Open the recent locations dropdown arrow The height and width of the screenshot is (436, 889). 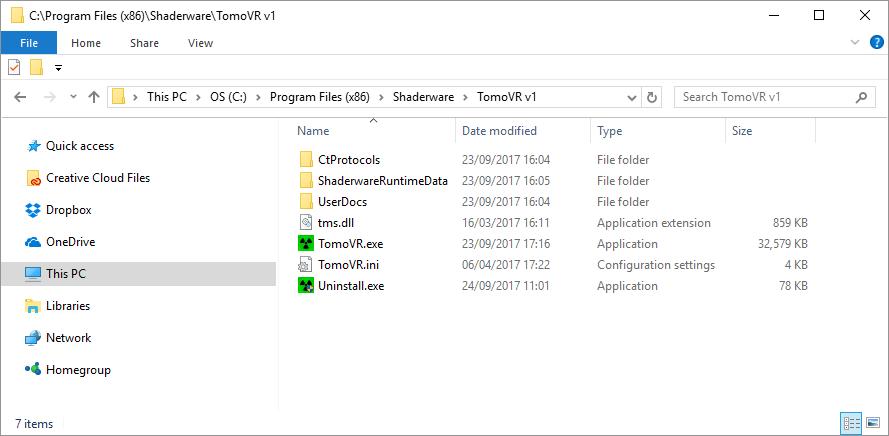pos(73,97)
